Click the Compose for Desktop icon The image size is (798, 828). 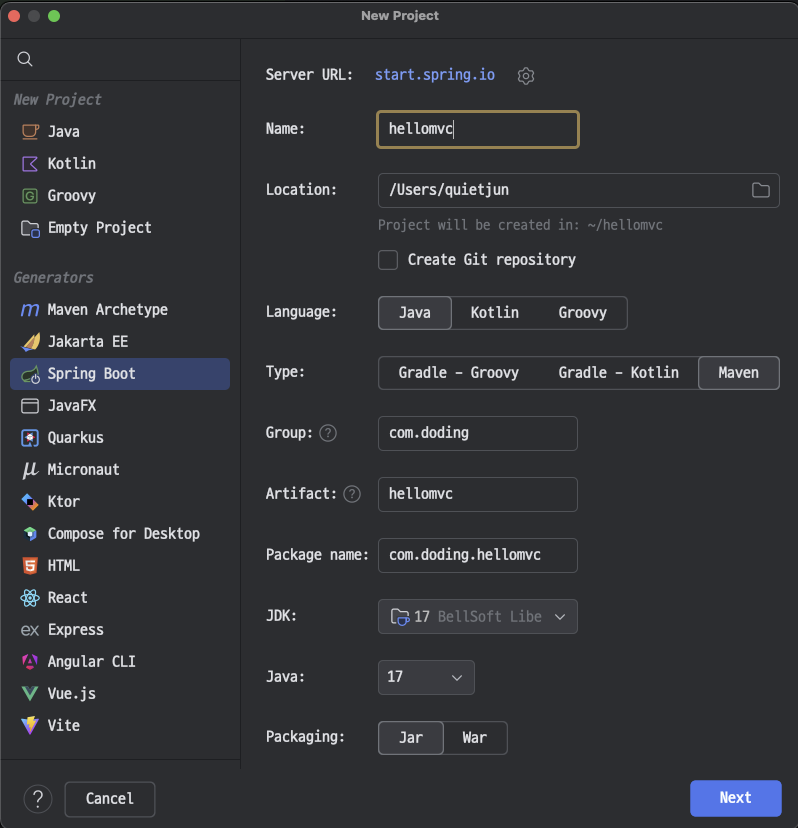click(x=30, y=534)
